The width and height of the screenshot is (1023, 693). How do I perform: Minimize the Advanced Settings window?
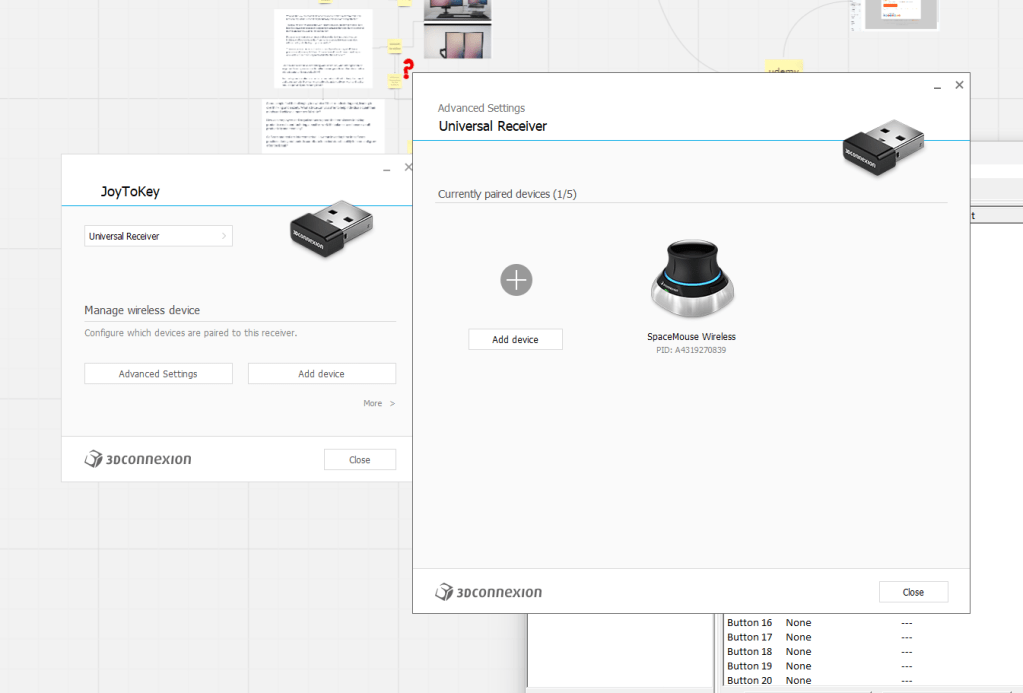coord(938,85)
